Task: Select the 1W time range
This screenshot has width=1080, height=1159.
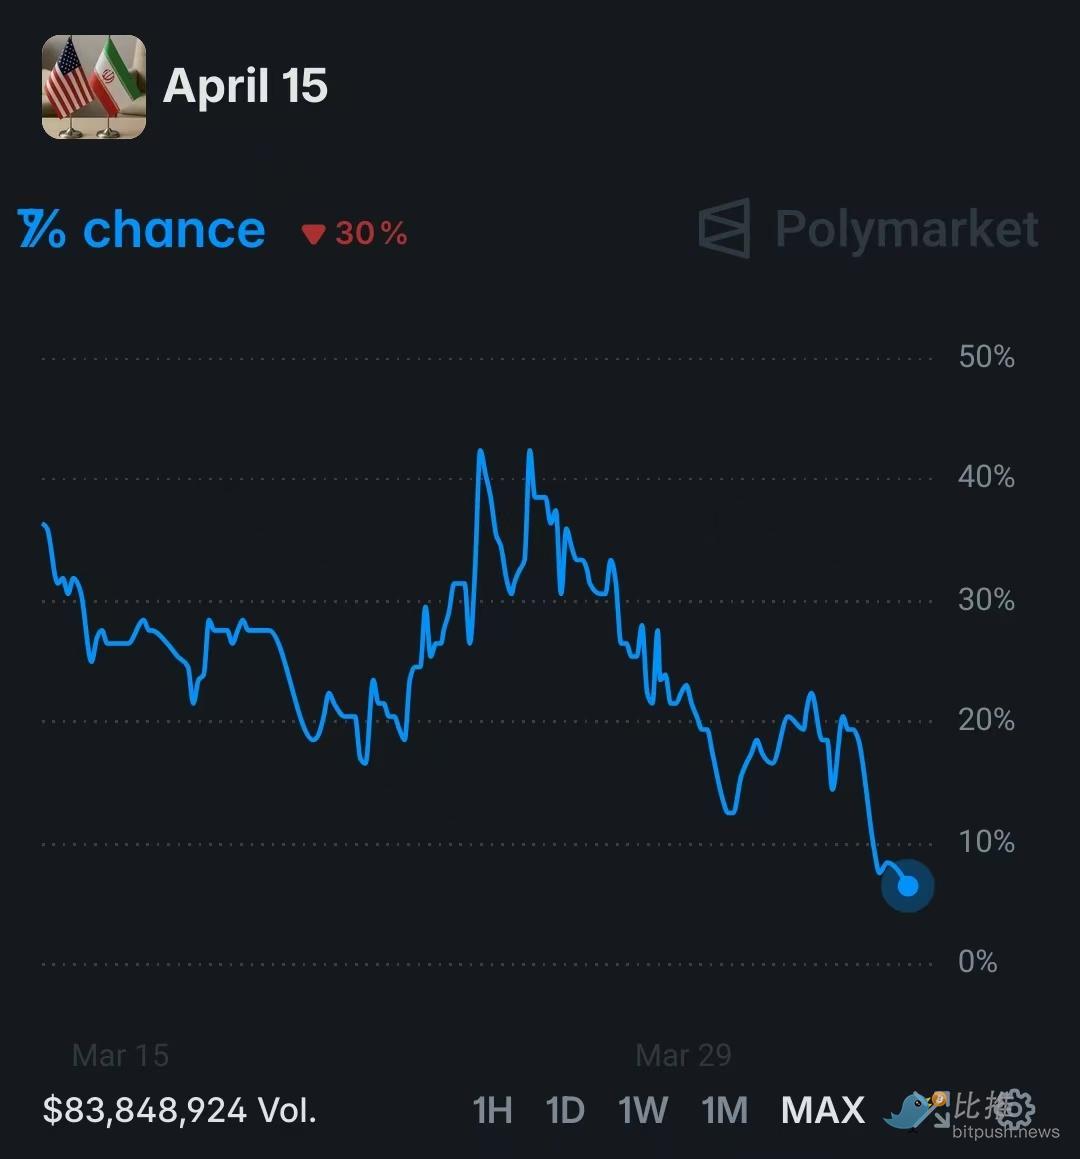Action: pyautogui.click(x=643, y=1110)
